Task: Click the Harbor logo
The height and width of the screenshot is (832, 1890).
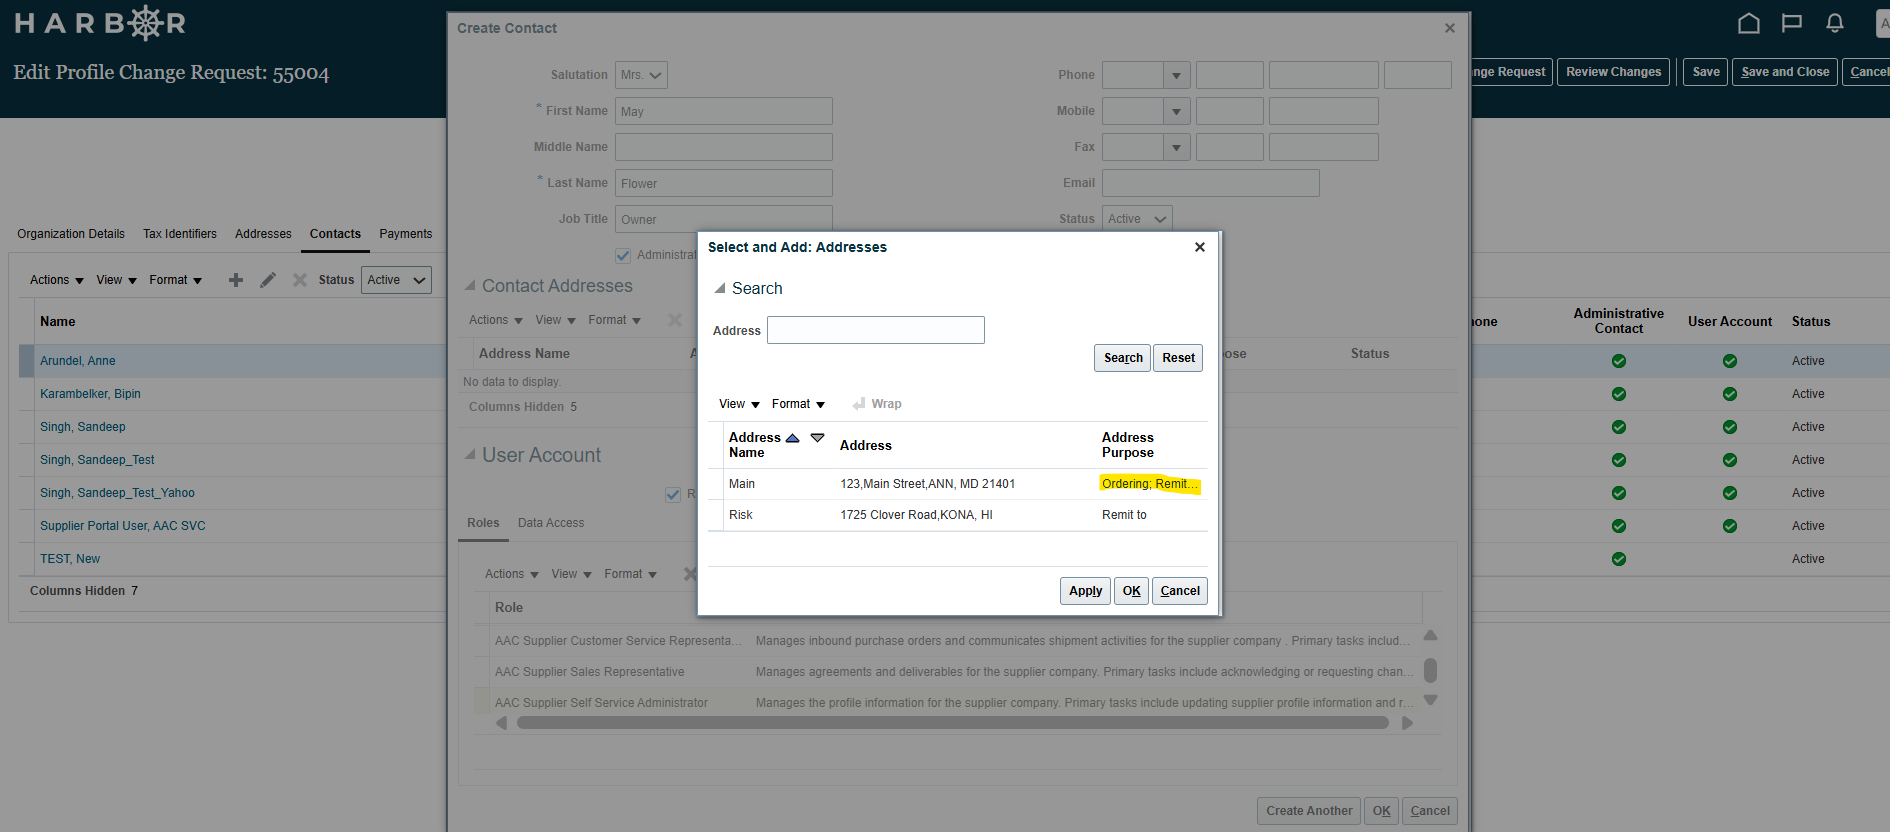Action: click(100, 23)
